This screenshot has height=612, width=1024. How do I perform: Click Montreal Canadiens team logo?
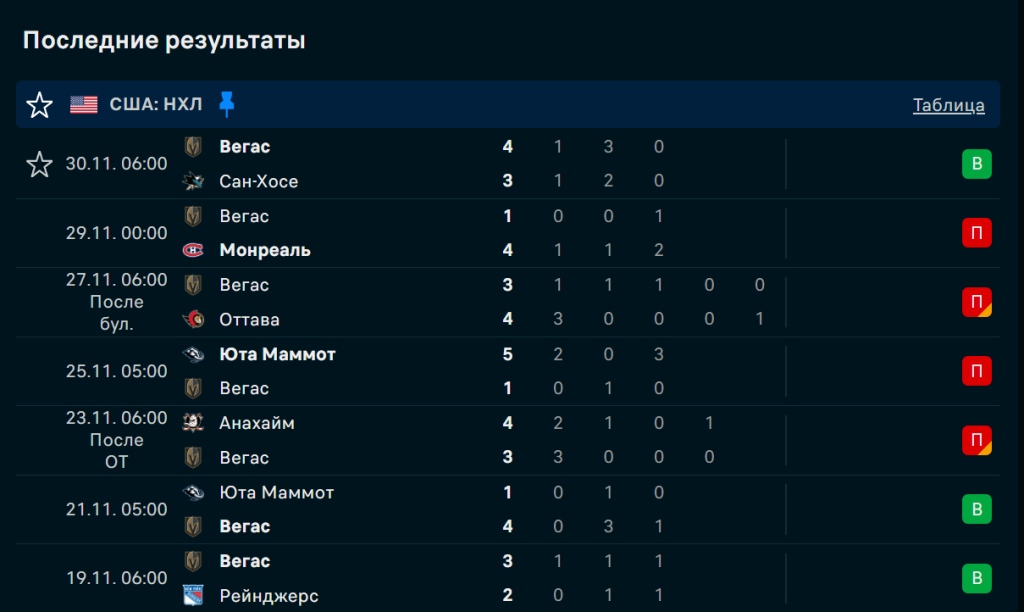point(193,250)
